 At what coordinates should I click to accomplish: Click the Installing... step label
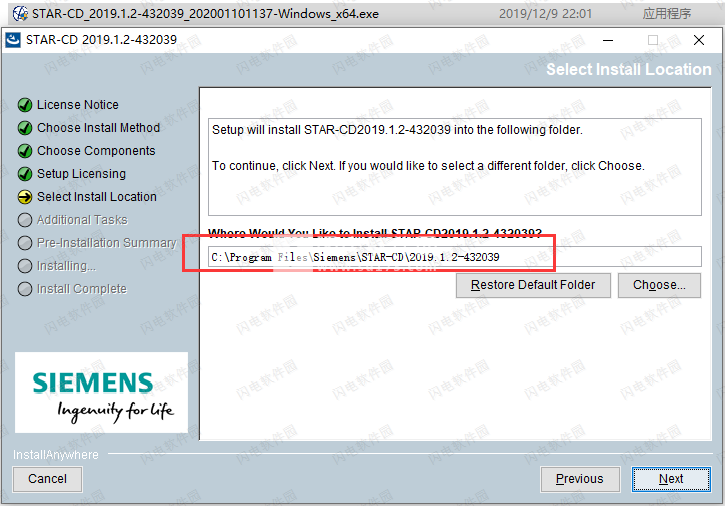(x=67, y=266)
